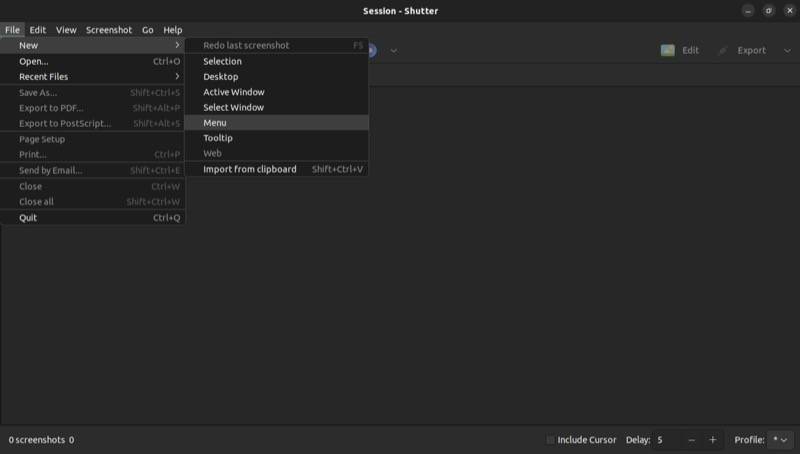
Task: Open the Edit menu in menu bar
Action: pos(38,30)
